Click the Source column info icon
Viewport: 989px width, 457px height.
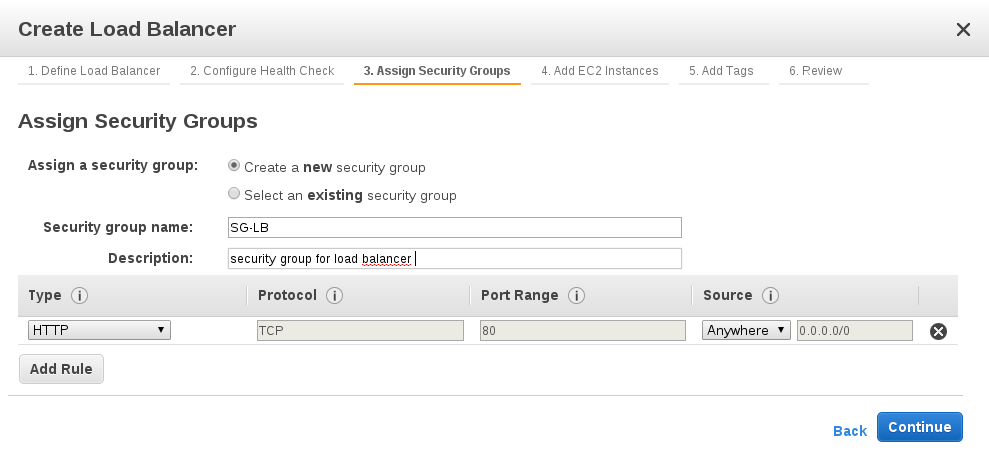click(770, 296)
